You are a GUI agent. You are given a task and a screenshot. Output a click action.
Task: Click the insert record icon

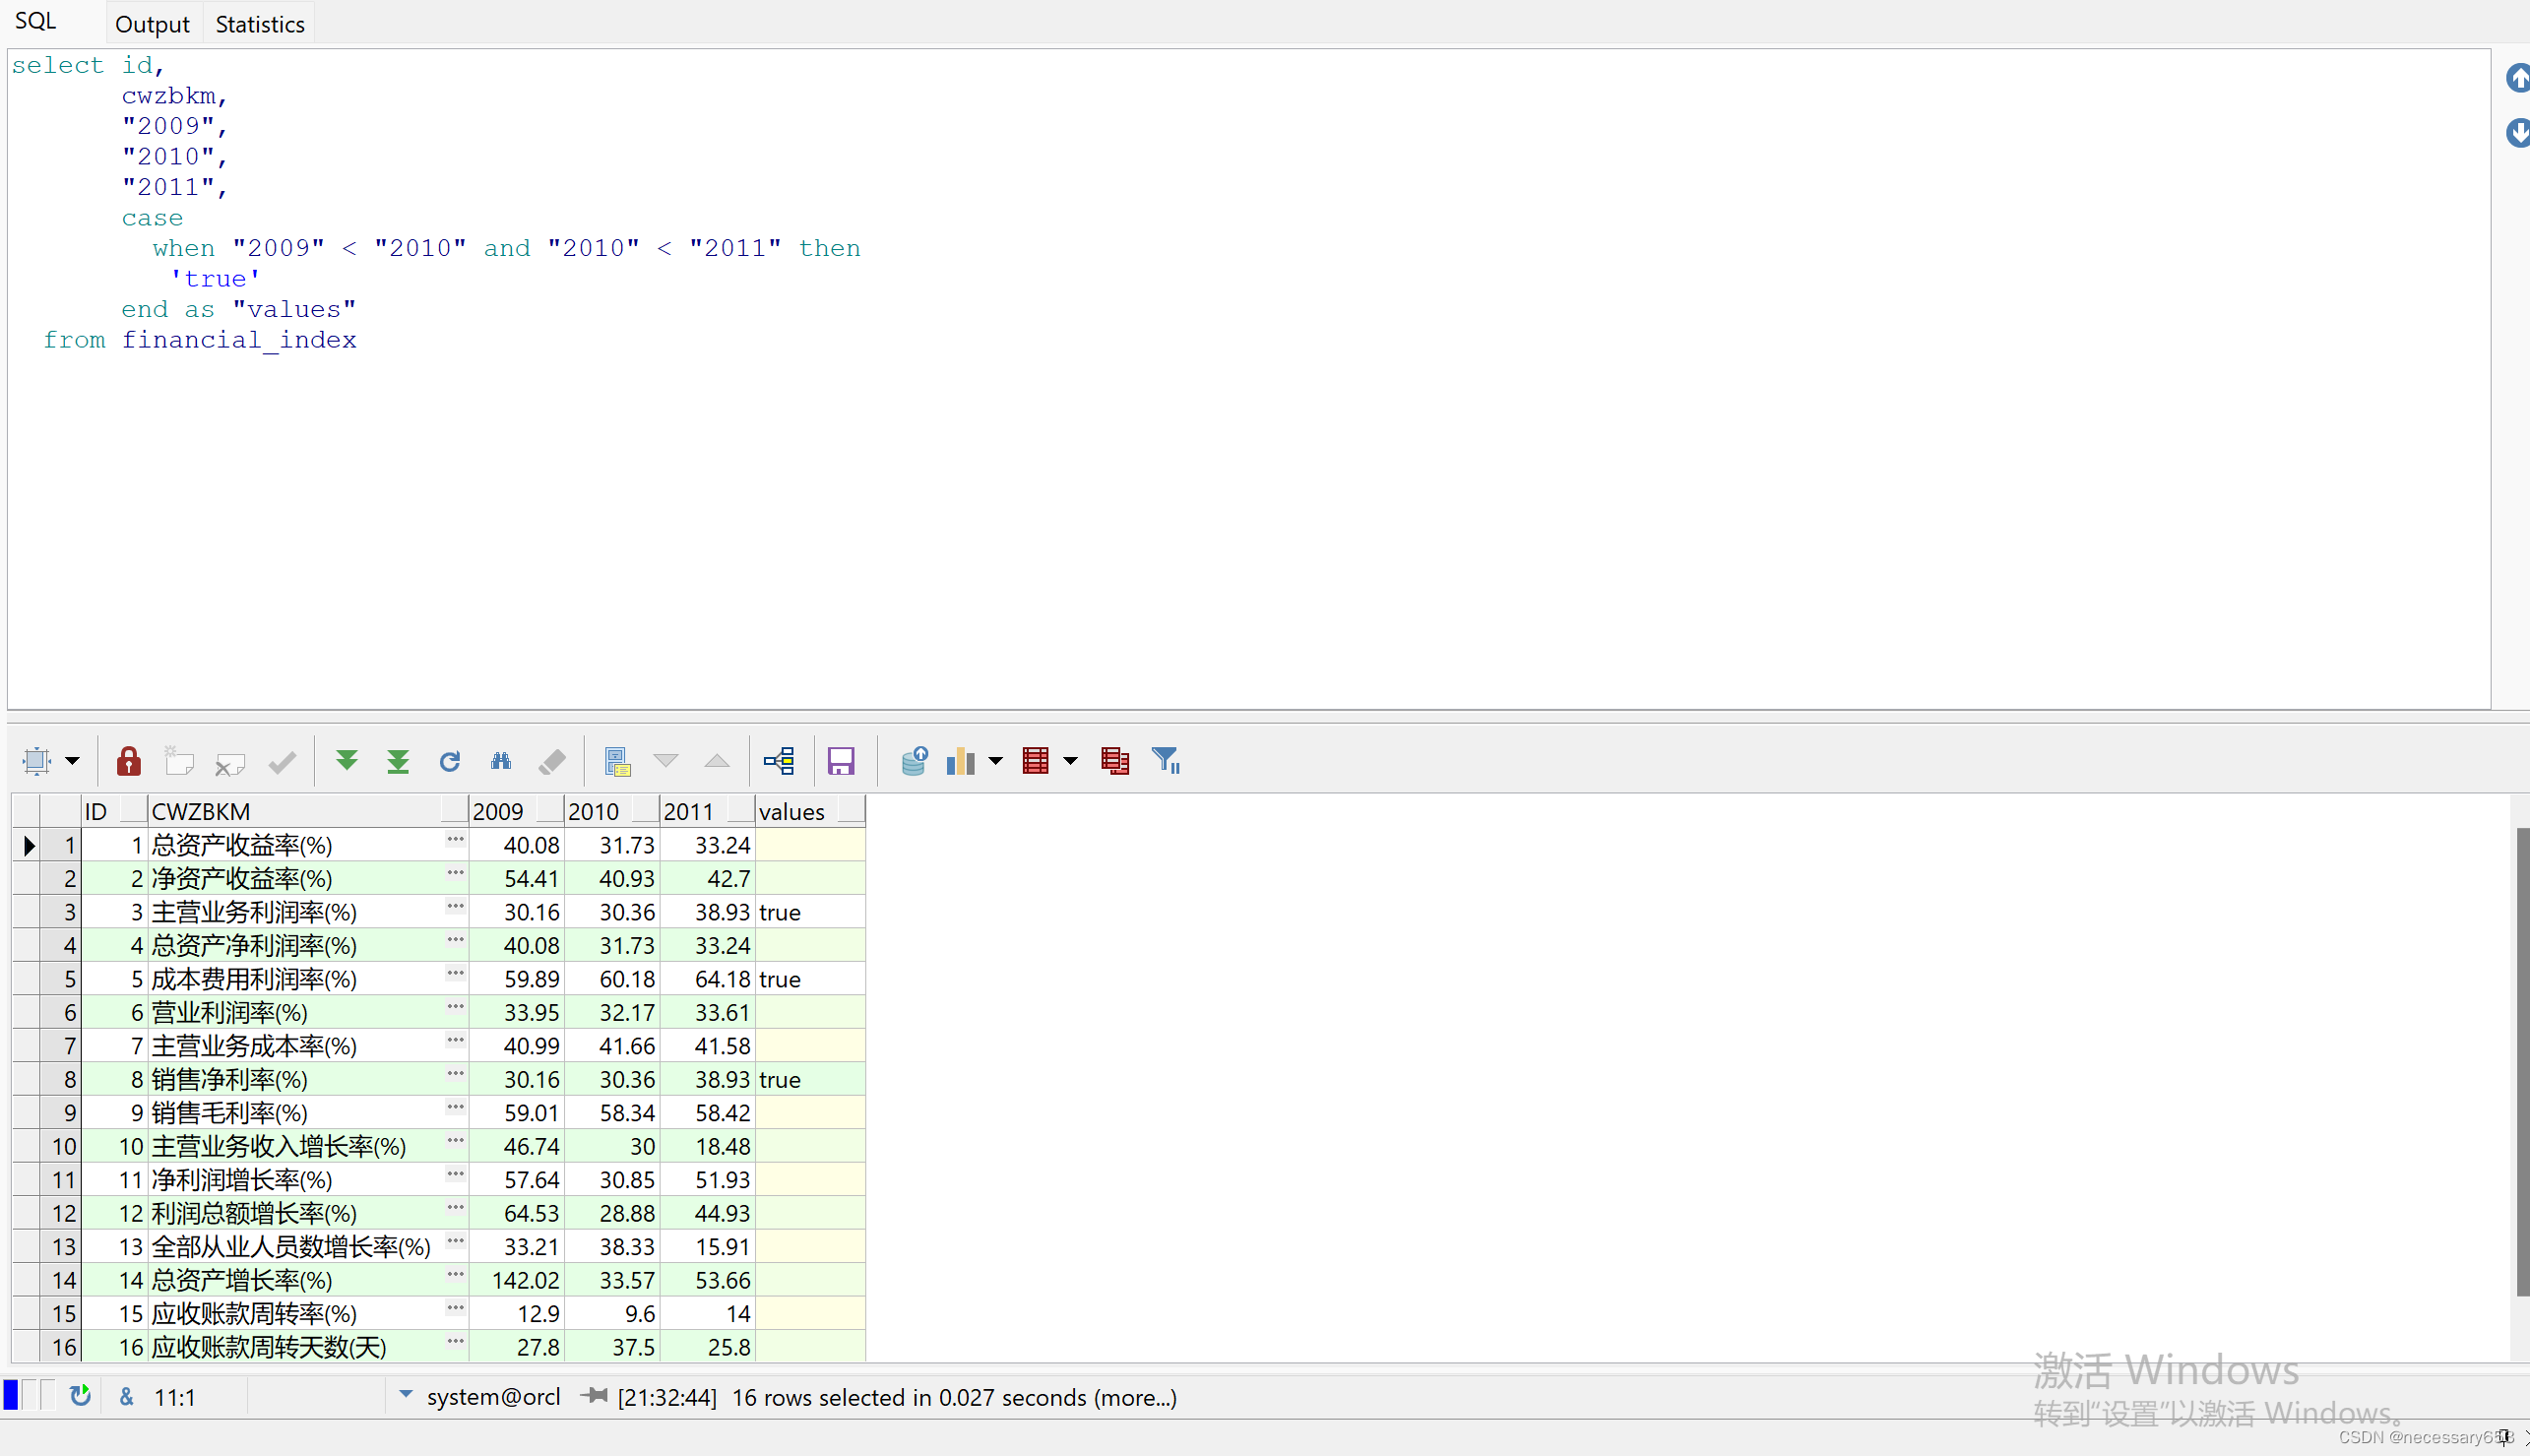pyautogui.click(x=179, y=761)
